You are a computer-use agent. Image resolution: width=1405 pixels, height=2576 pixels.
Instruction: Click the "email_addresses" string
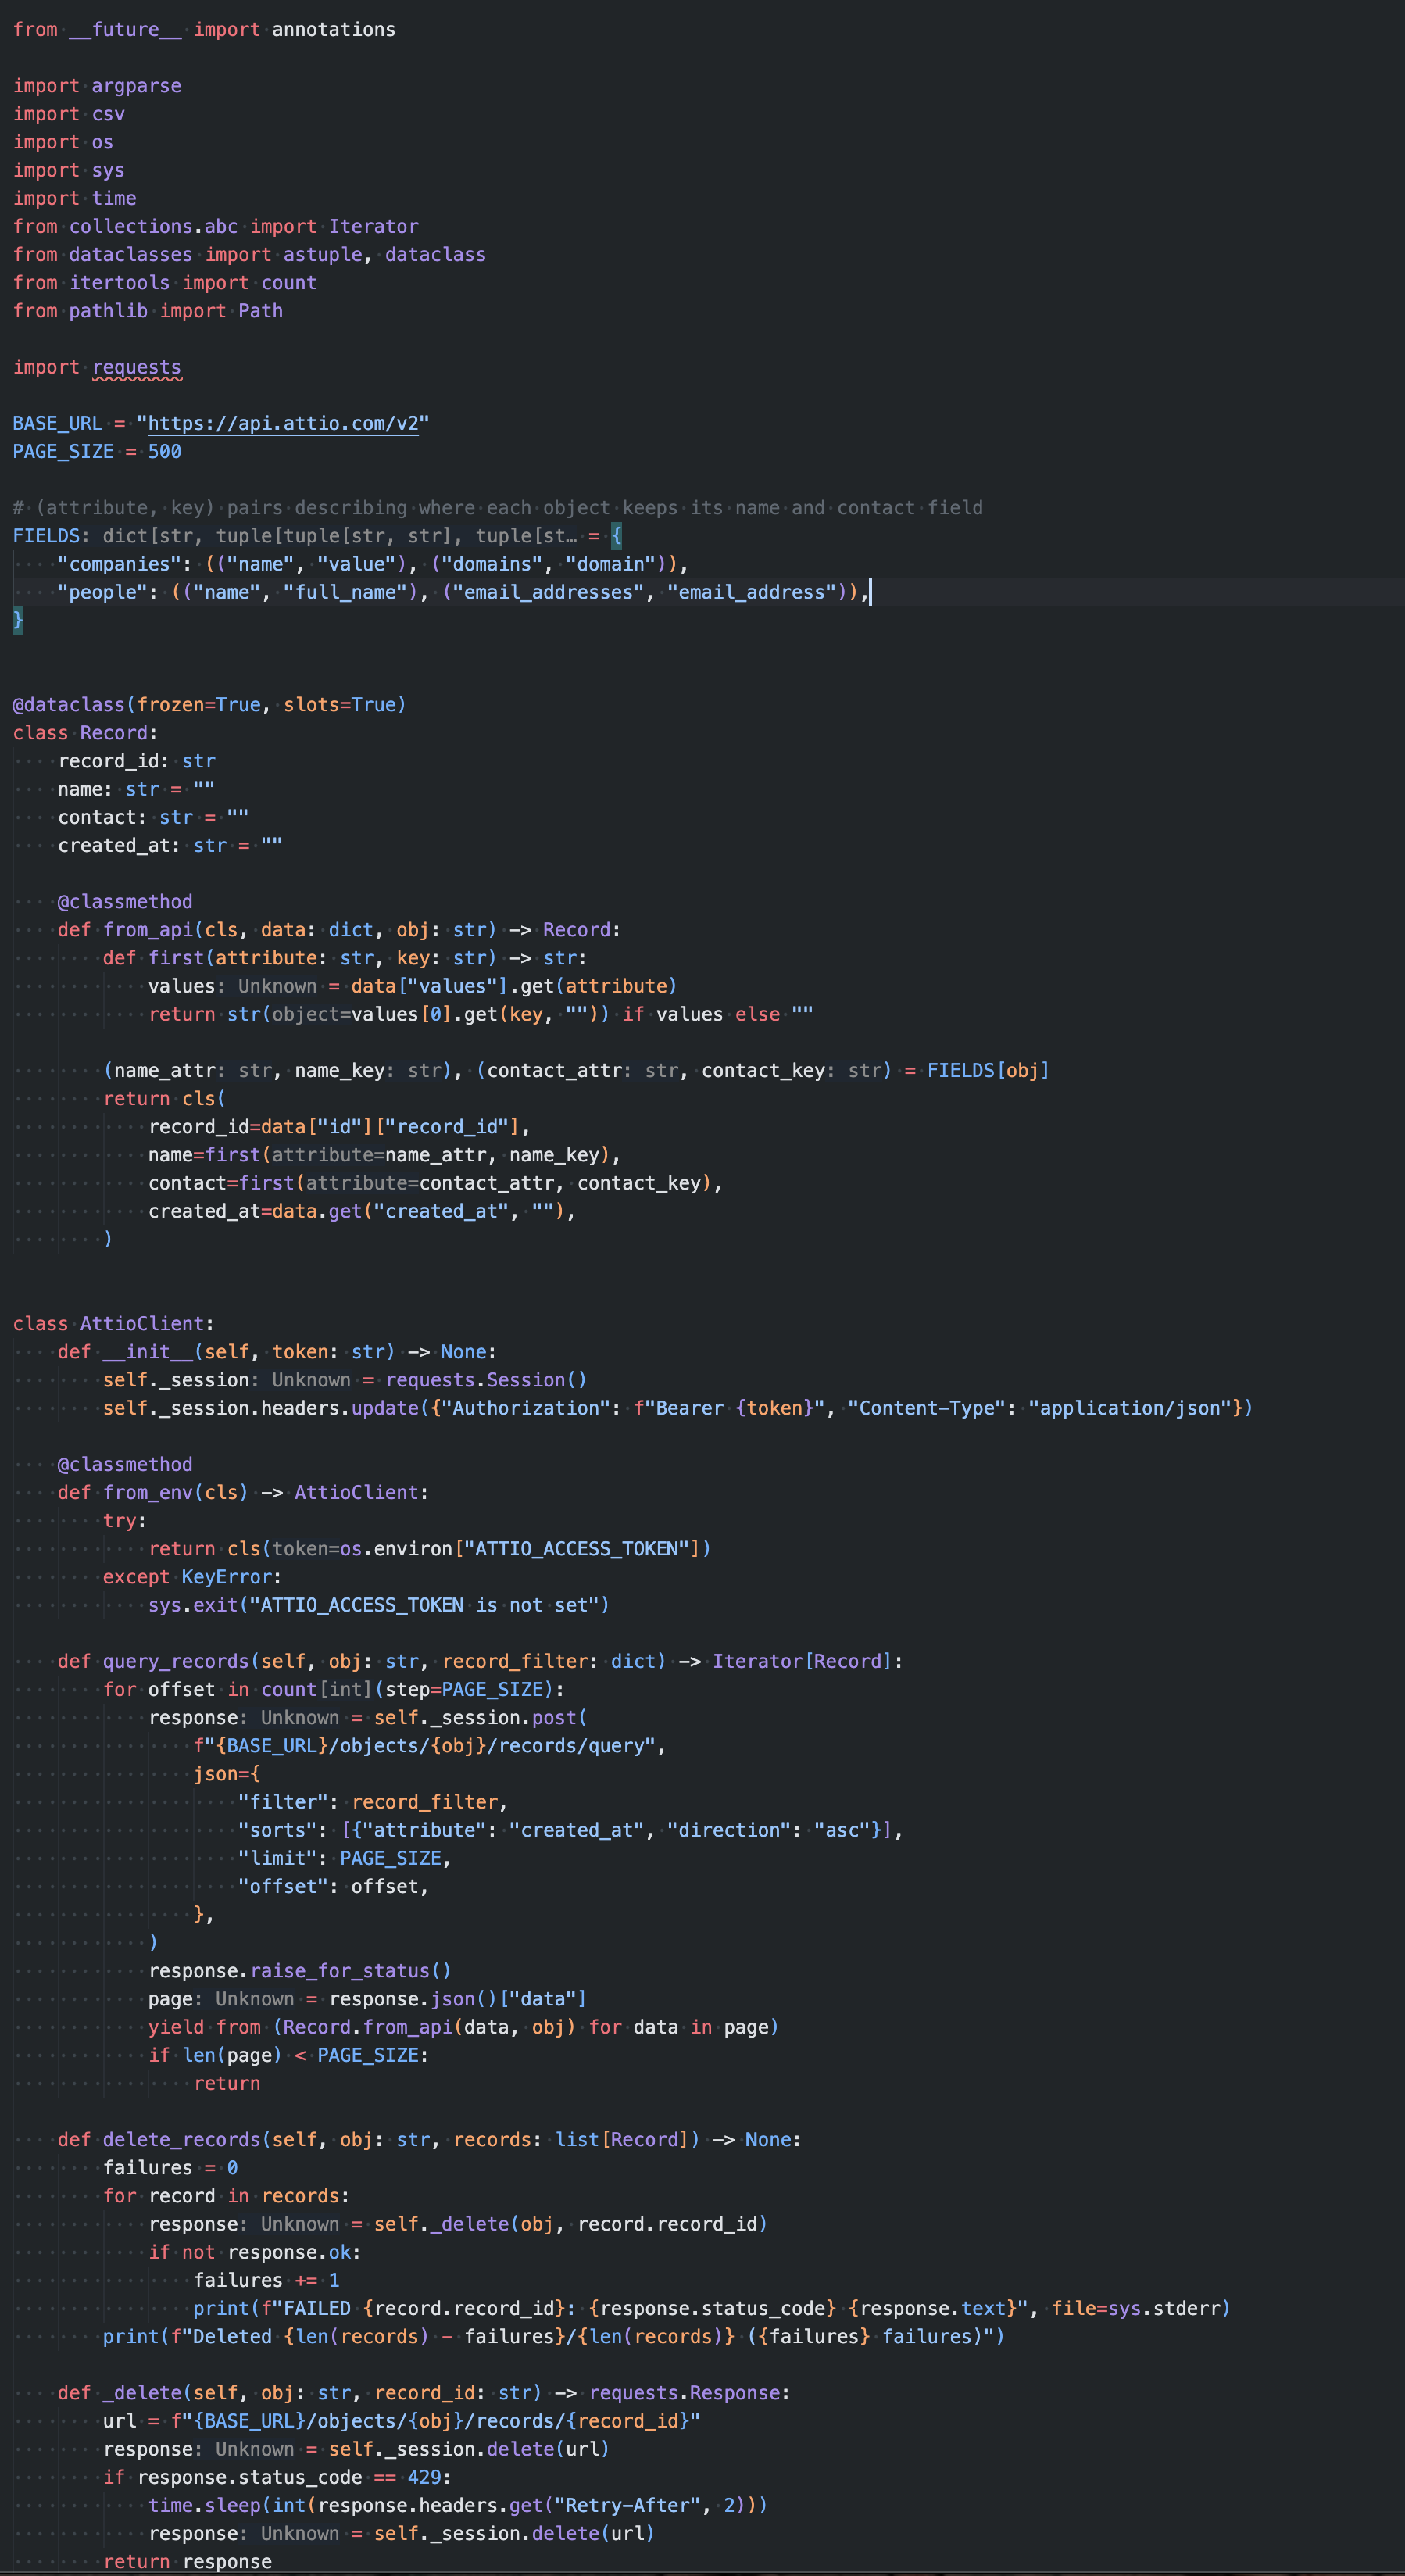coord(549,592)
